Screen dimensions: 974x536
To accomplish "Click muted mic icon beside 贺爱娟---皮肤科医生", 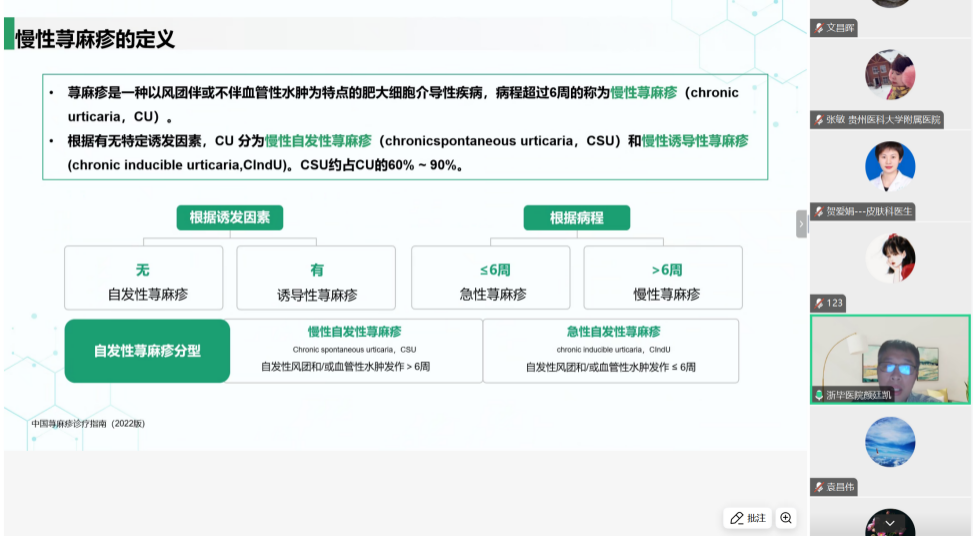I will (x=819, y=212).
